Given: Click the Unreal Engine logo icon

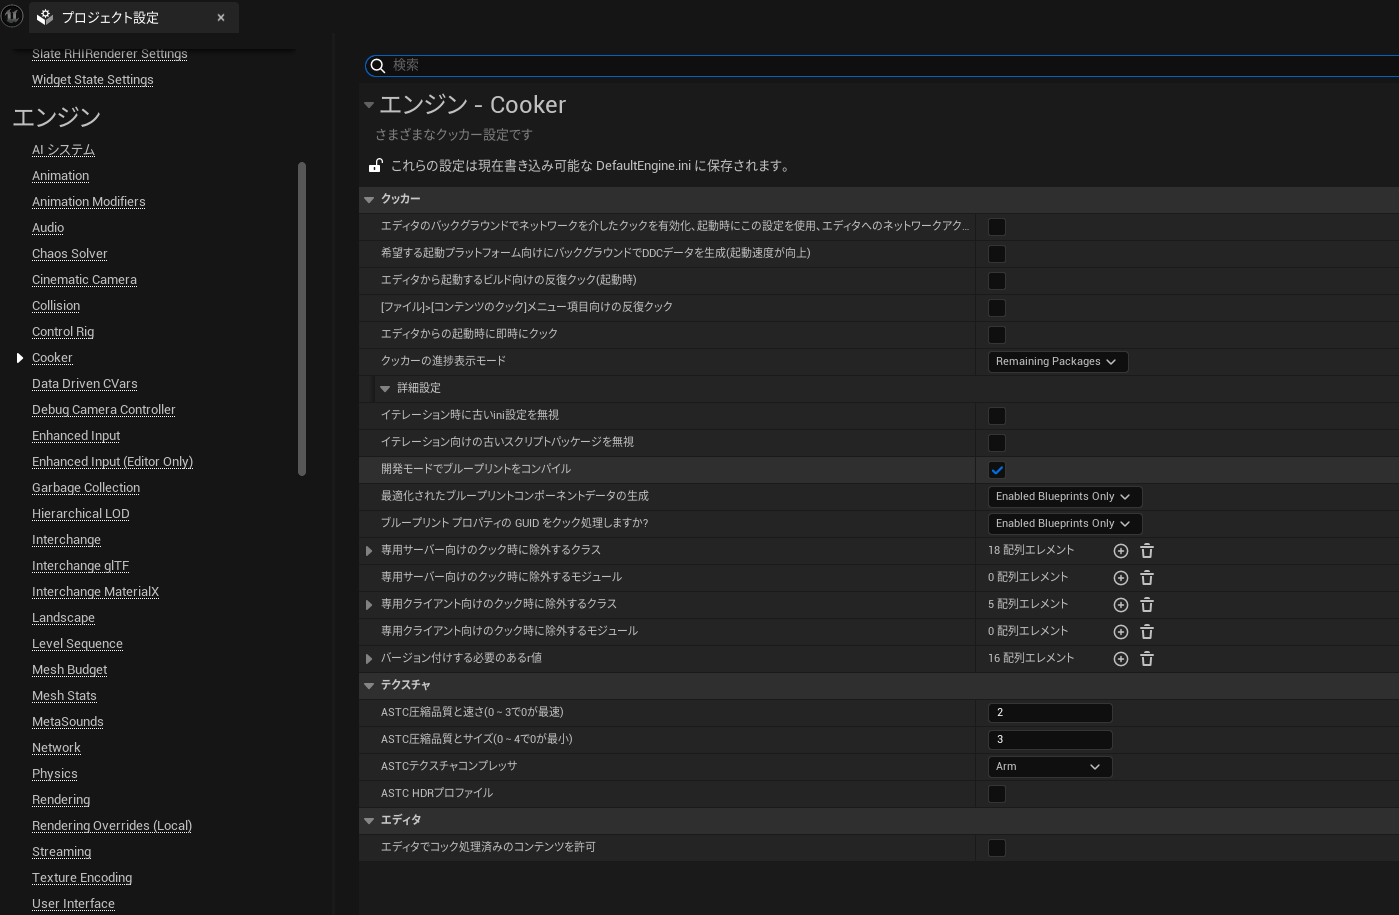Looking at the screenshot, I should click(x=12, y=16).
